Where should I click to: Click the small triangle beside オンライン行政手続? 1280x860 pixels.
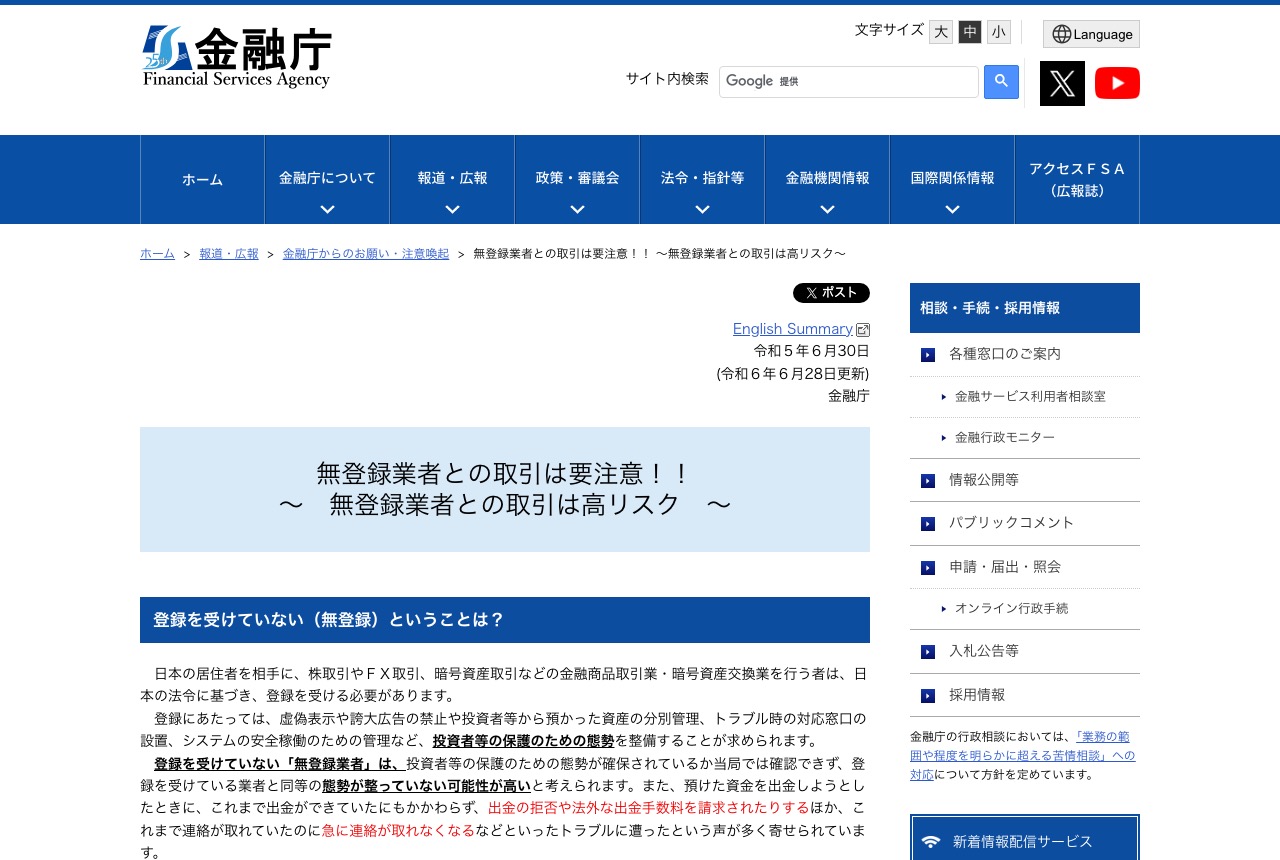[944, 609]
